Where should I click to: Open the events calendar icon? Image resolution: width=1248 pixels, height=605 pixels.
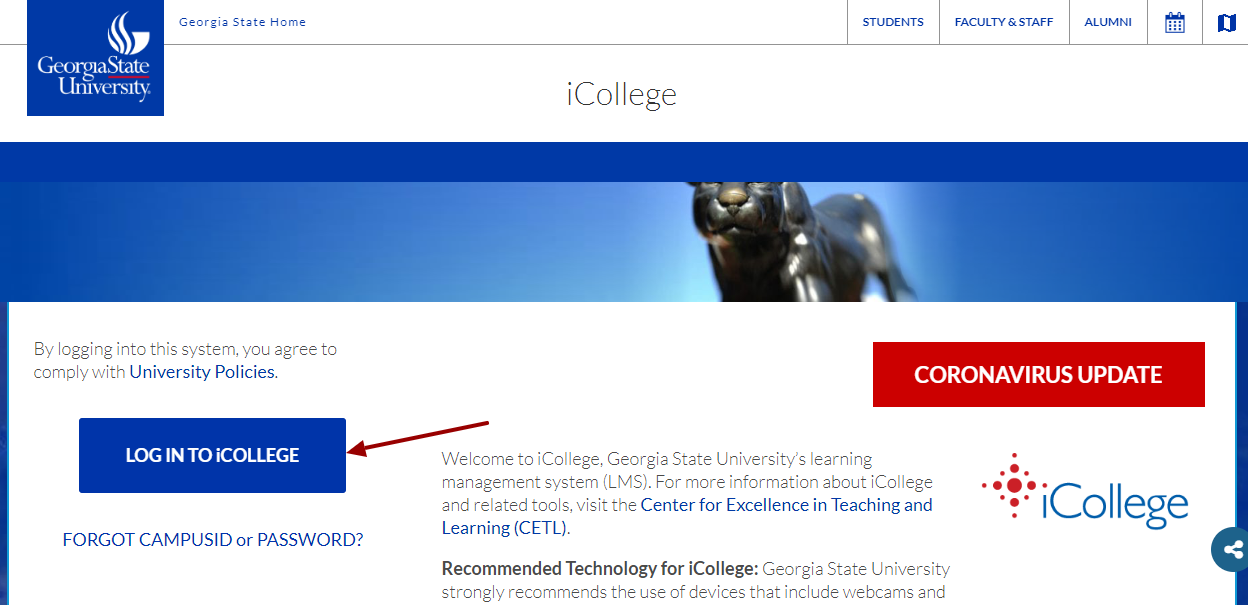pyautogui.click(x=1174, y=21)
